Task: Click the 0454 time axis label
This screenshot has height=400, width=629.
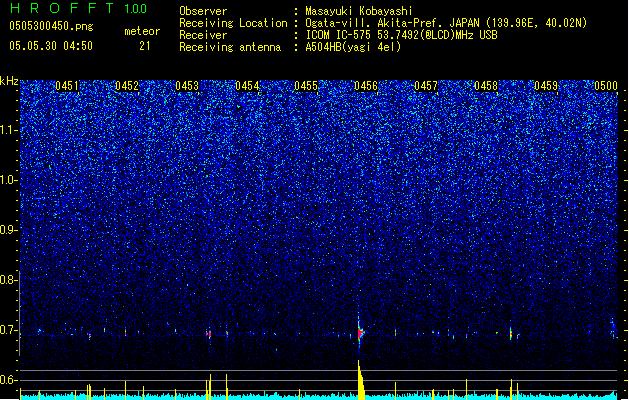Action: tap(247, 86)
